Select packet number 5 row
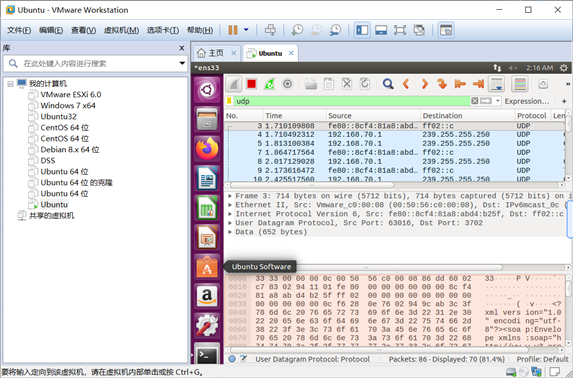This screenshot has height=378, width=573. (x=395, y=143)
